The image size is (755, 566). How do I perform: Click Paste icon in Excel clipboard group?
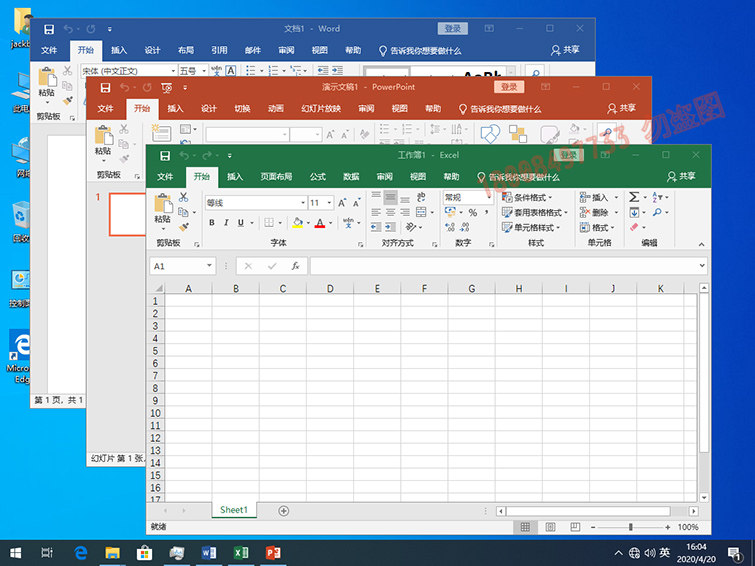point(163,203)
